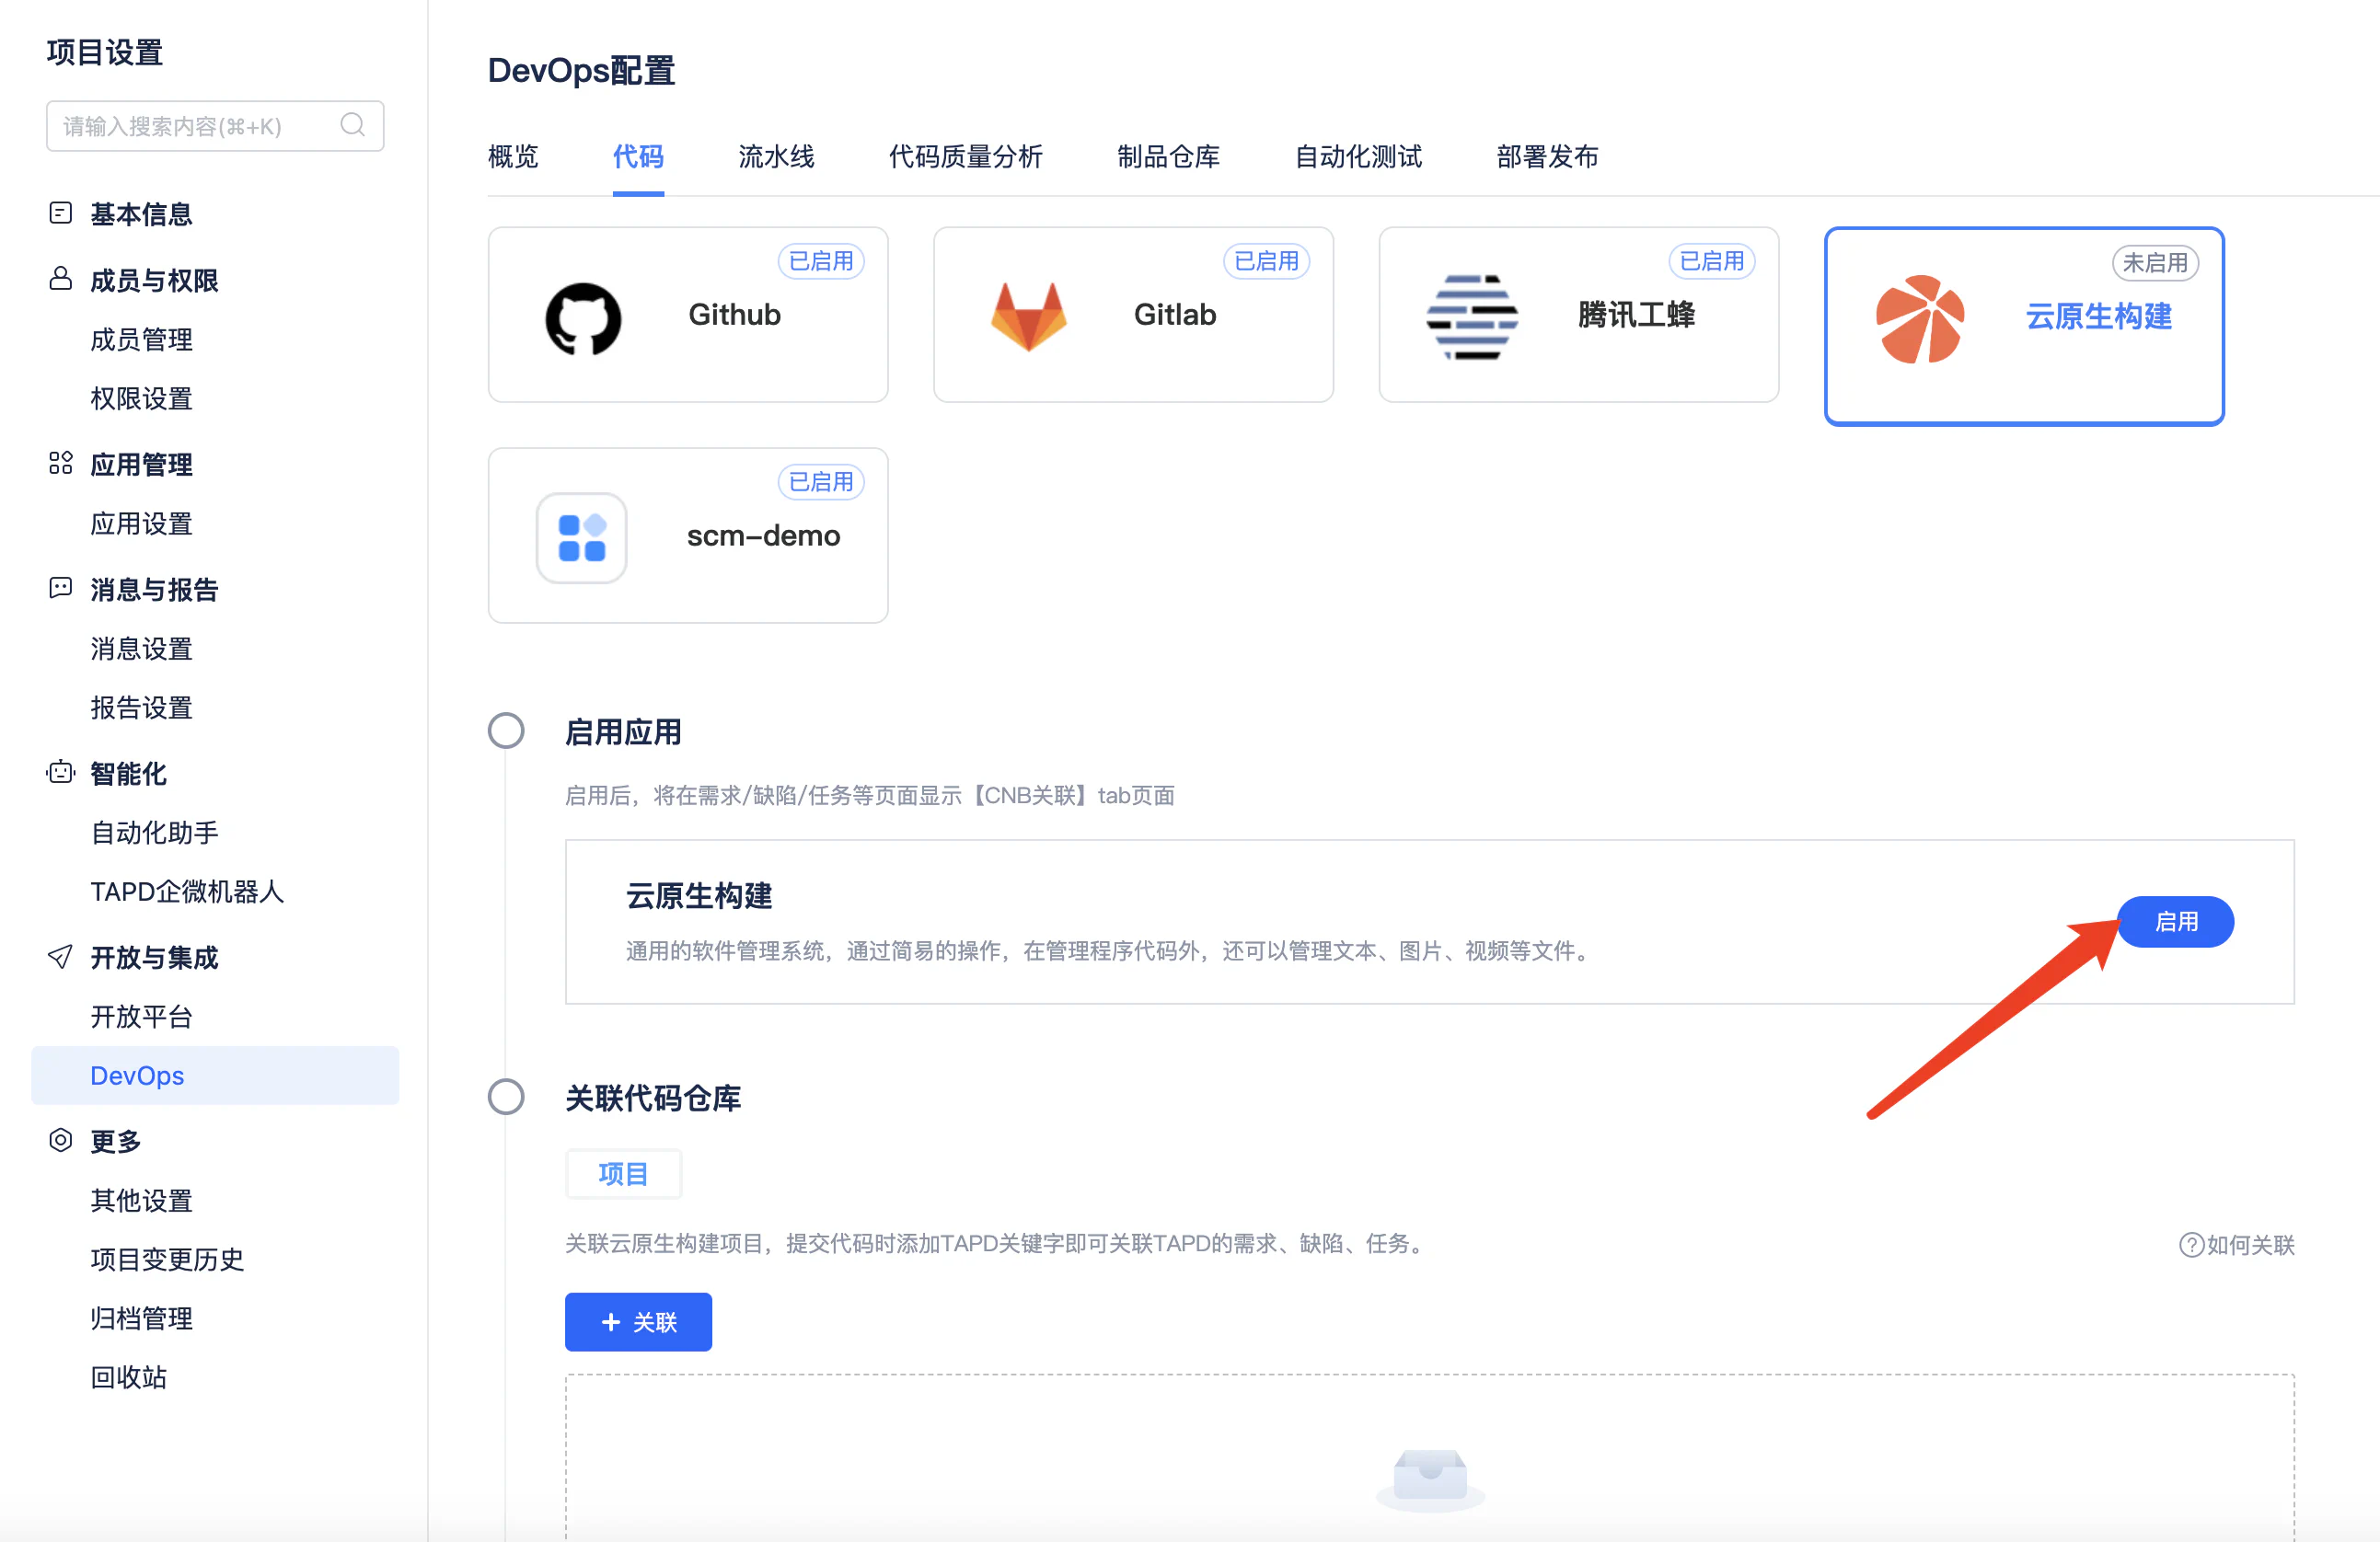Collapse the 成员与权限 sidebar section
Viewport: 2380px width, 1542px height.
[153, 280]
